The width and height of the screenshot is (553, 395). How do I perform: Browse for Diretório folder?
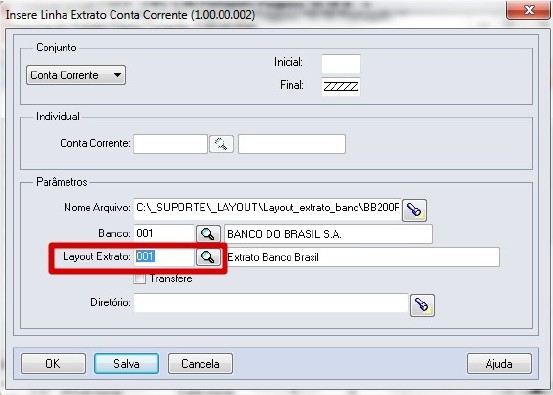tap(422, 305)
